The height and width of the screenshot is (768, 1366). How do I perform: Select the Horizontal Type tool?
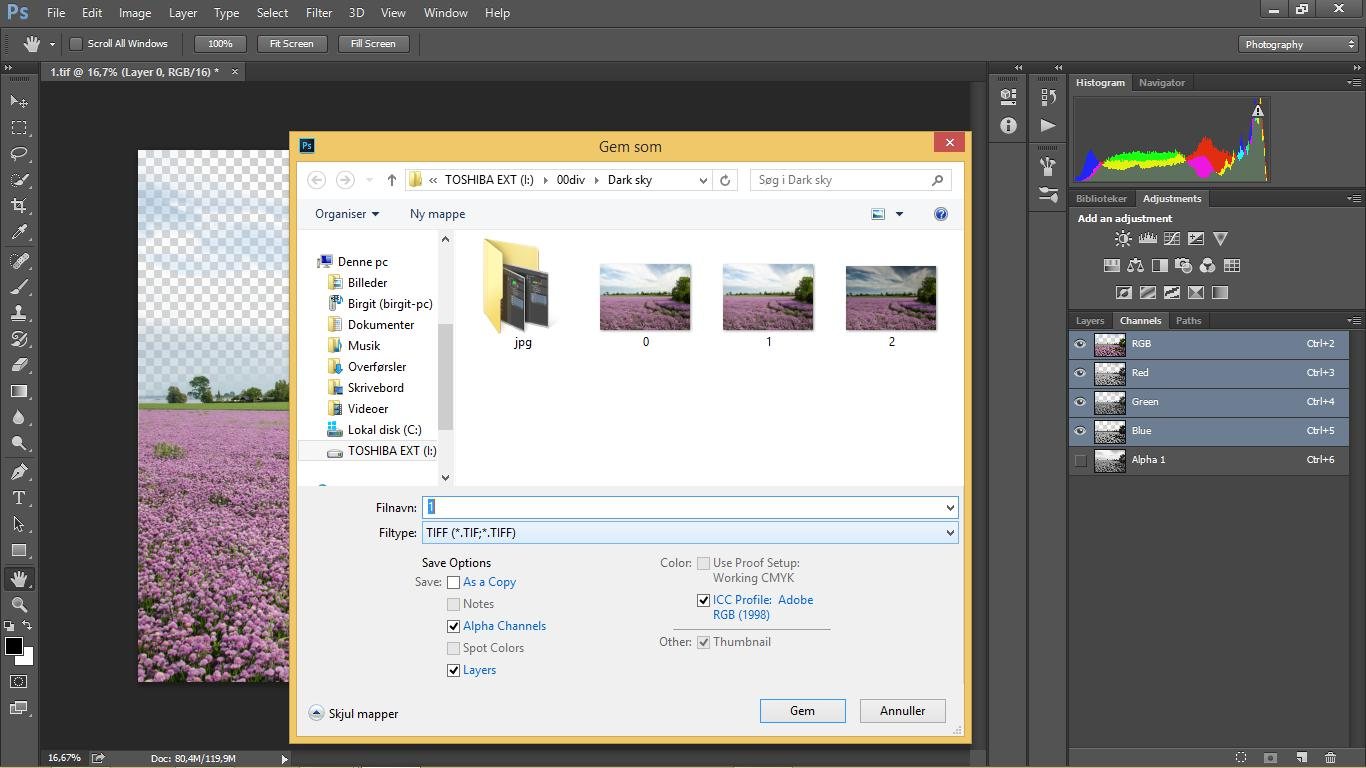click(19, 498)
